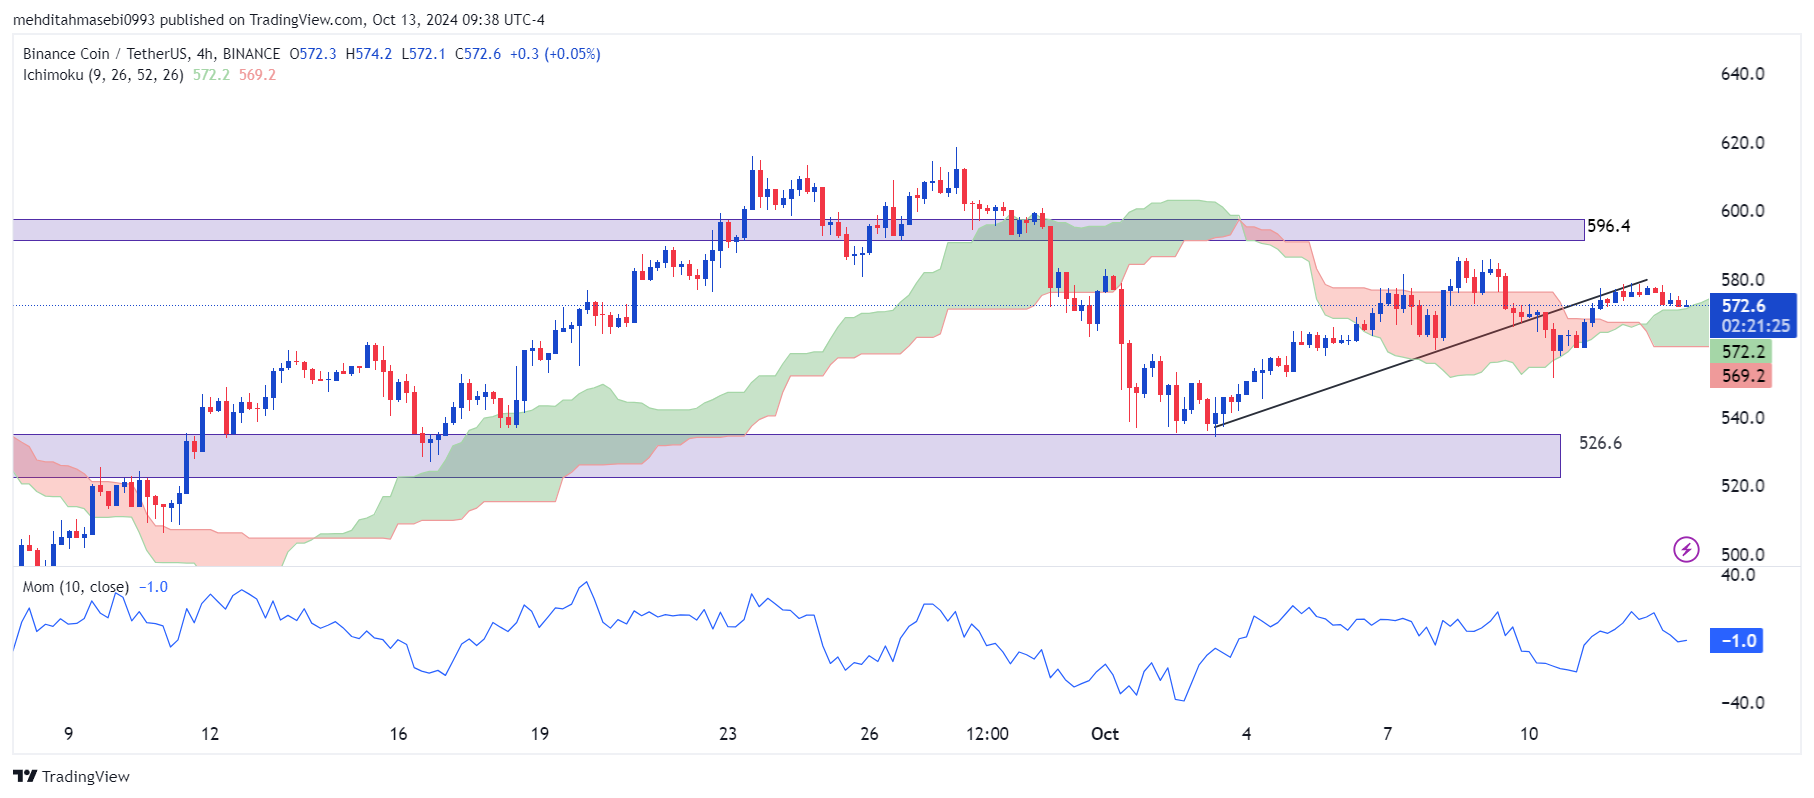Click the black ascending trend line
Image resolution: width=1814 pixels, height=798 pixels.
point(1431,353)
